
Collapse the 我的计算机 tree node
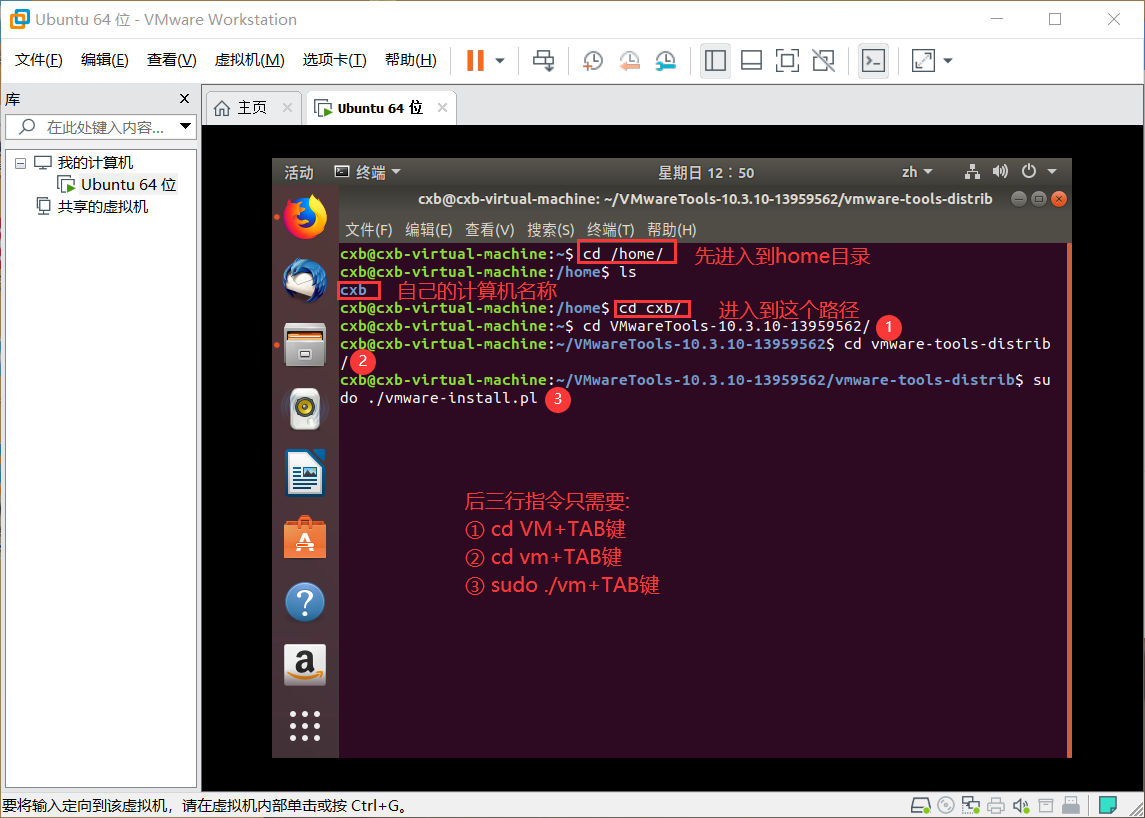(x=21, y=162)
